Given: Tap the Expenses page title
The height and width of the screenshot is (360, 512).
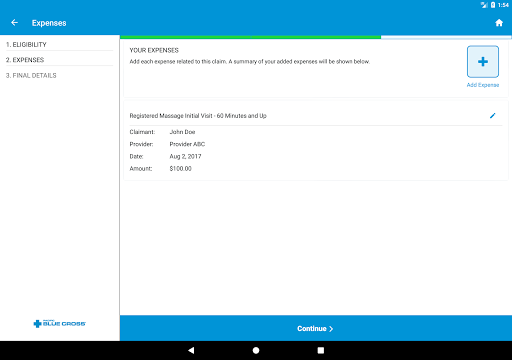Looking at the screenshot, I should [49, 23].
